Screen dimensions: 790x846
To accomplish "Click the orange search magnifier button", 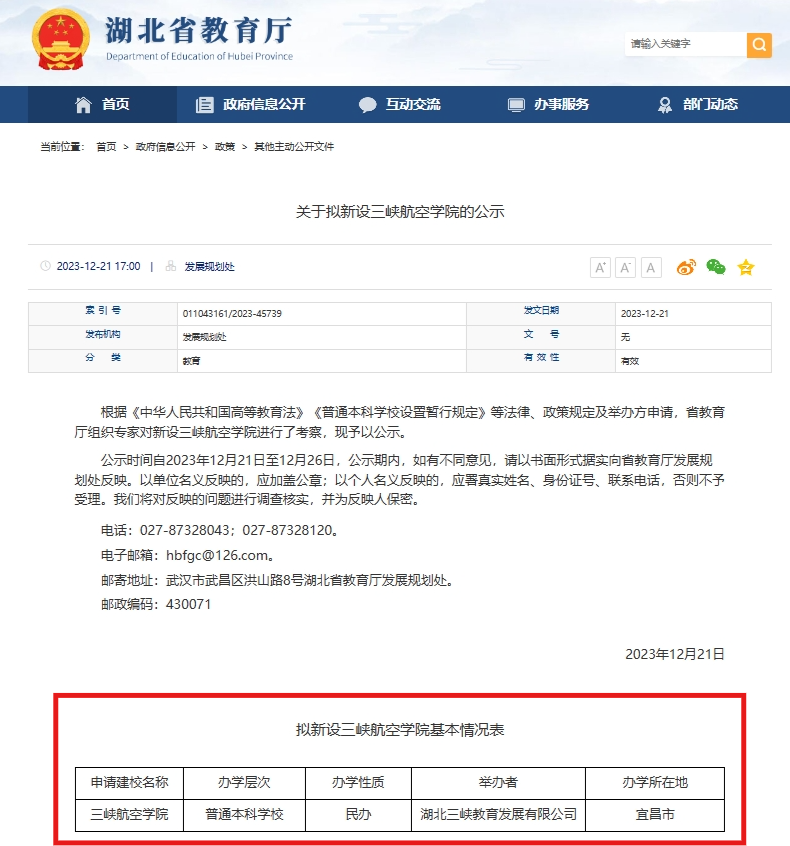I will click(759, 44).
